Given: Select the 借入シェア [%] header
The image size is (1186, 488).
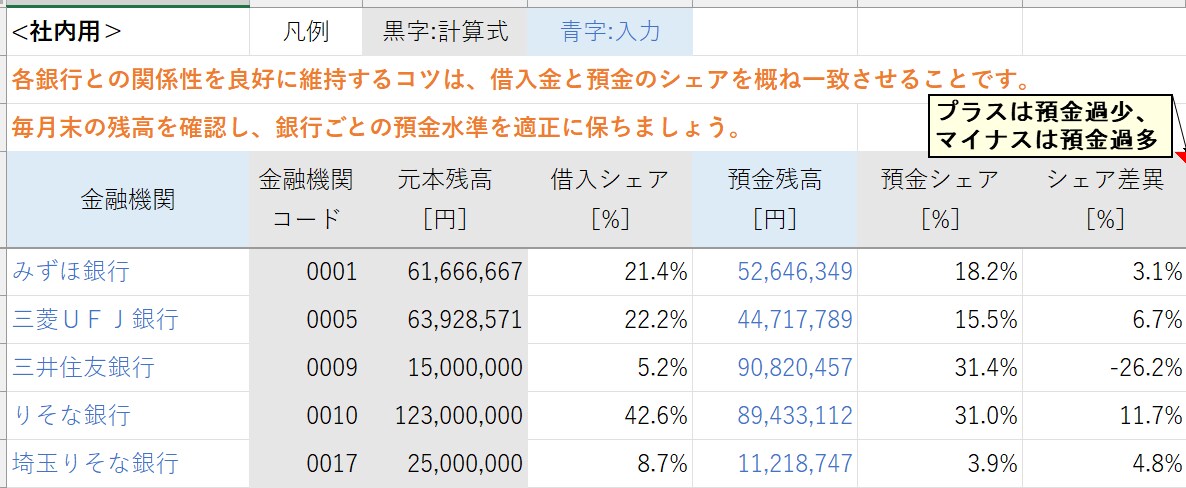Looking at the screenshot, I should point(610,199).
